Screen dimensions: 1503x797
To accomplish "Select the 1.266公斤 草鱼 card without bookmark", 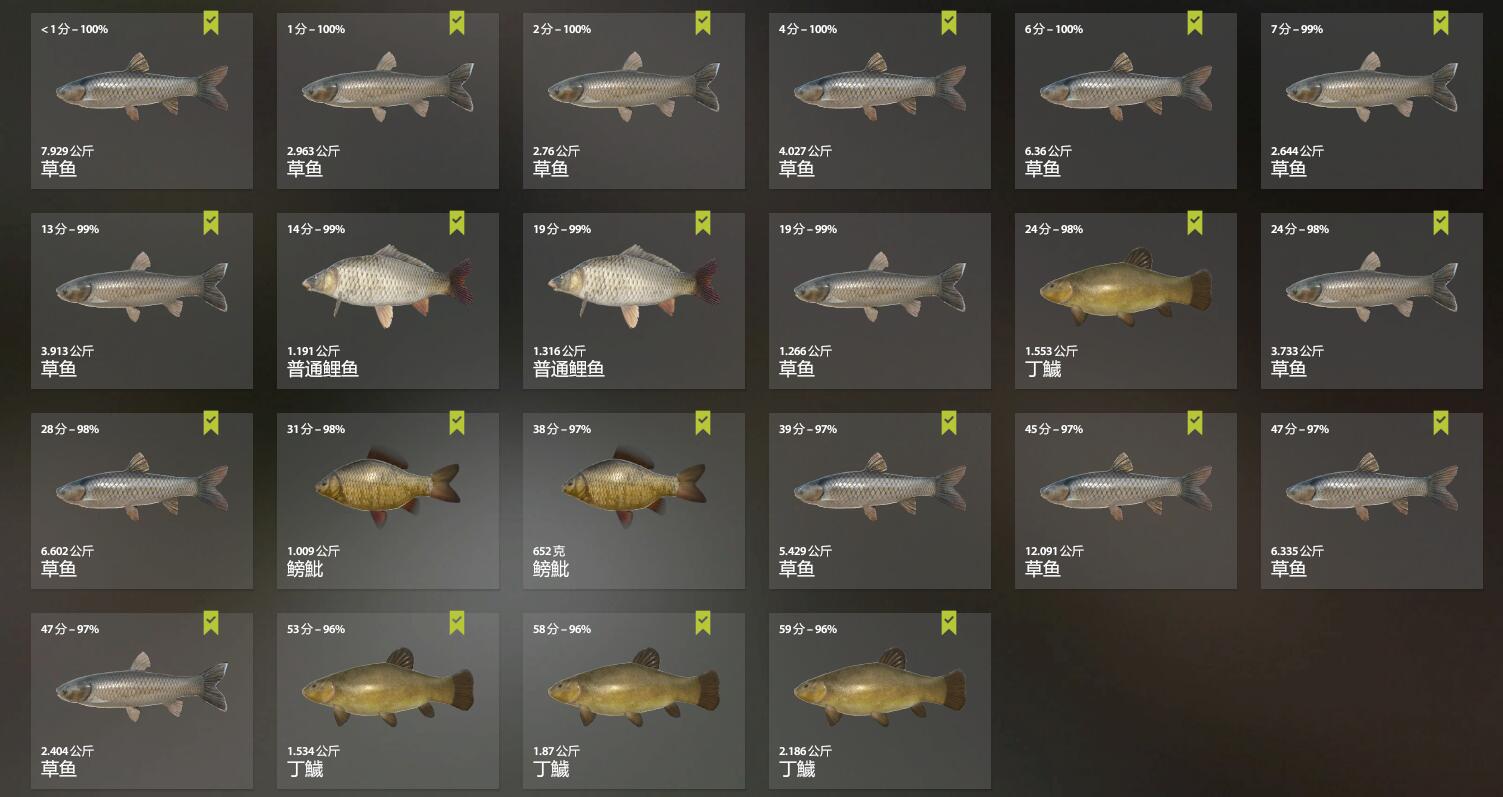I will [x=880, y=301].
